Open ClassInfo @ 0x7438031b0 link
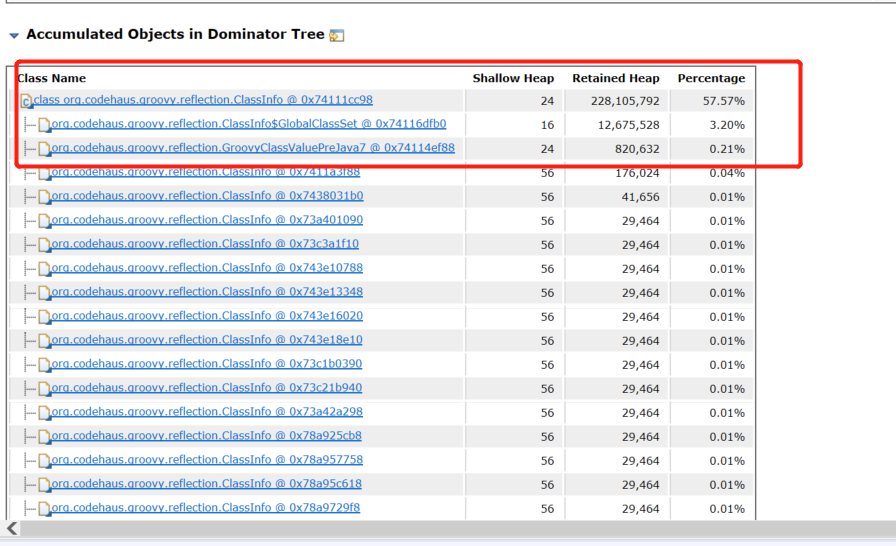Screen dimensions: 896x546 207,196
